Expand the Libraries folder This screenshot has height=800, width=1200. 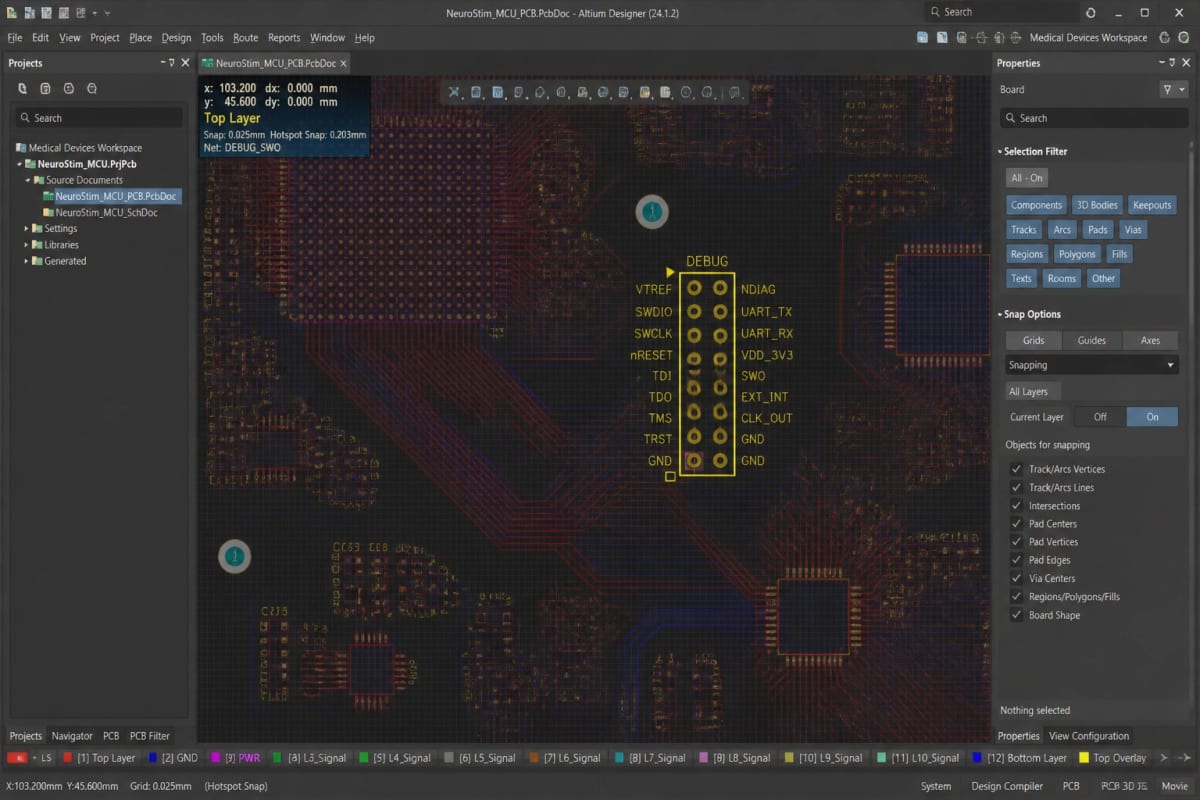27,245
